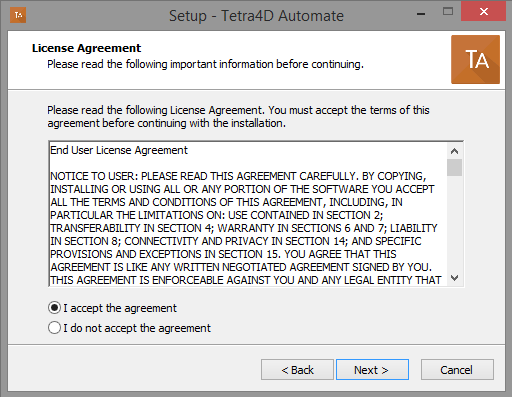The width and height of the screenshot is (512, 397).
Task: Click line 'PROVISIONS AND EXCEPTIONS IN SECTION 15'
Action: click(x=223, y=254)
